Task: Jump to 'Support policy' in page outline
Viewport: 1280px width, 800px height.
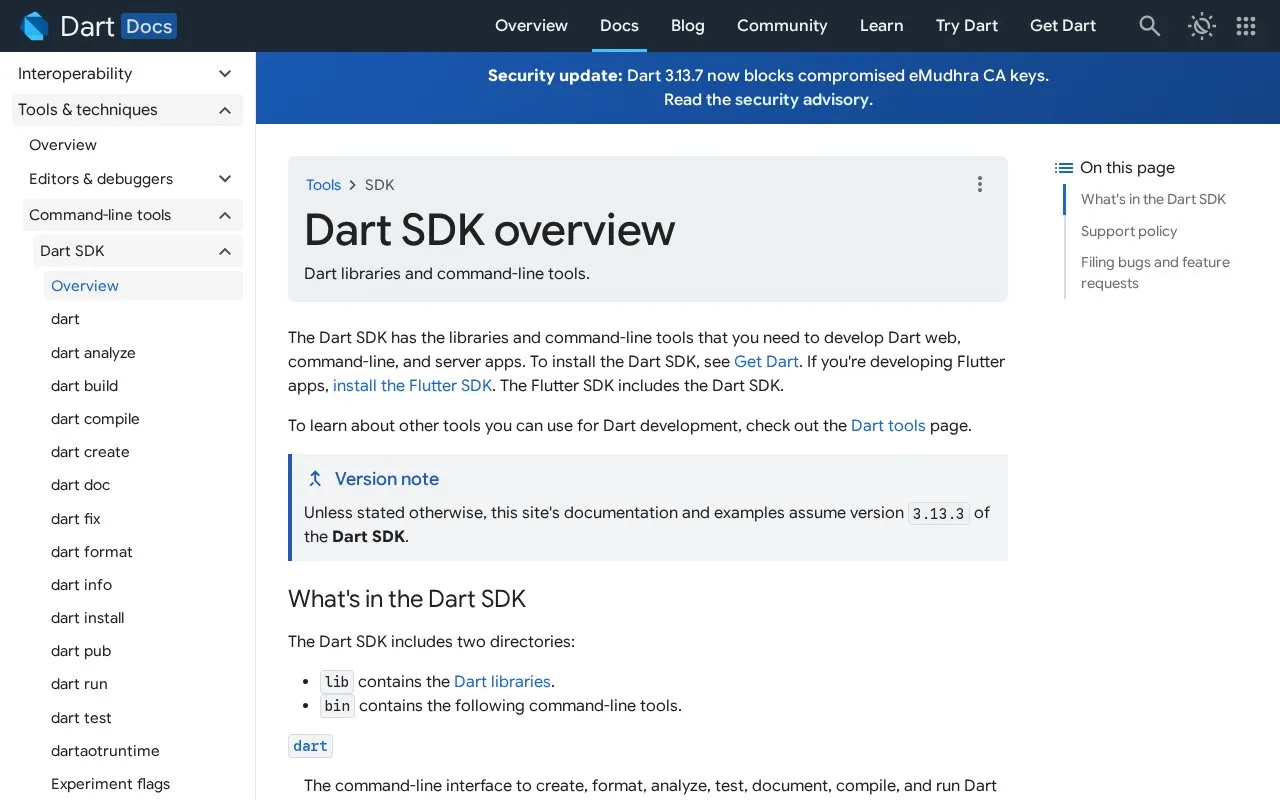Action: (1129, 231)
